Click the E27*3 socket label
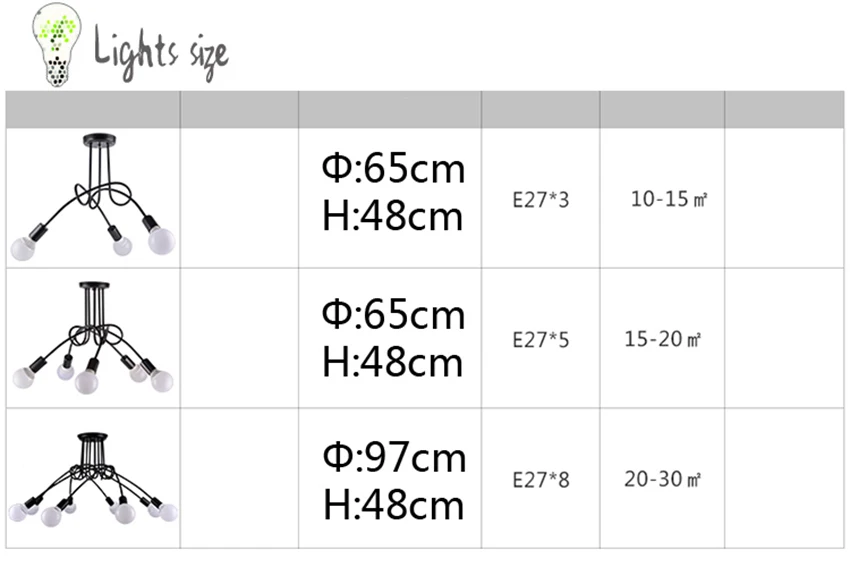This screenshot has height=567, width=850. pos(540,199)
